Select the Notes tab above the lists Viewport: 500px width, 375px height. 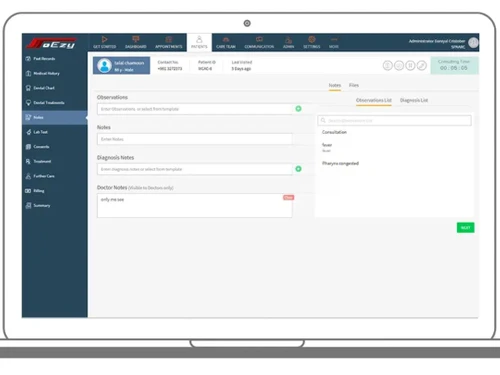coord(335,86)
